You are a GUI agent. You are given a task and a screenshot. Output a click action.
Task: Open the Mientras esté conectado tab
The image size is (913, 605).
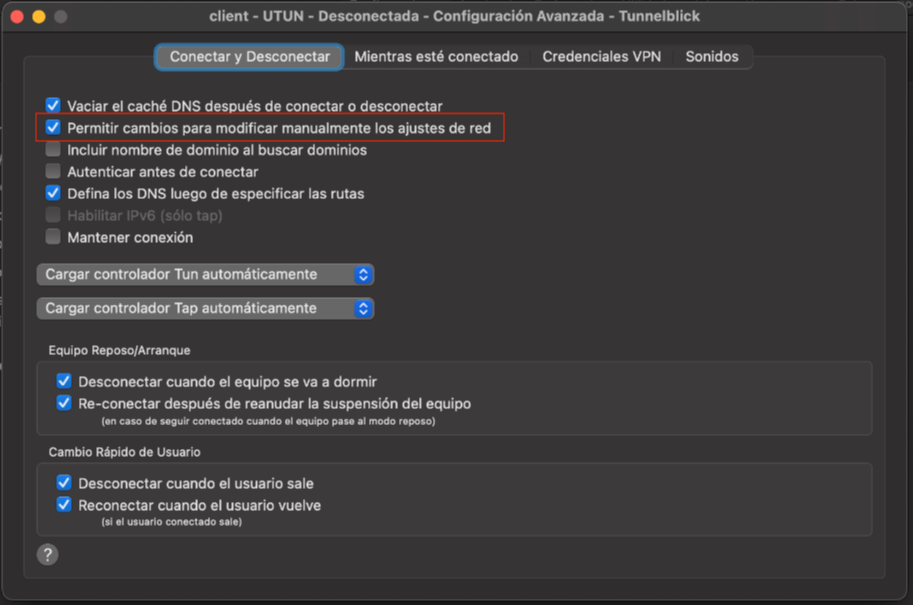[x=436, y=57]
